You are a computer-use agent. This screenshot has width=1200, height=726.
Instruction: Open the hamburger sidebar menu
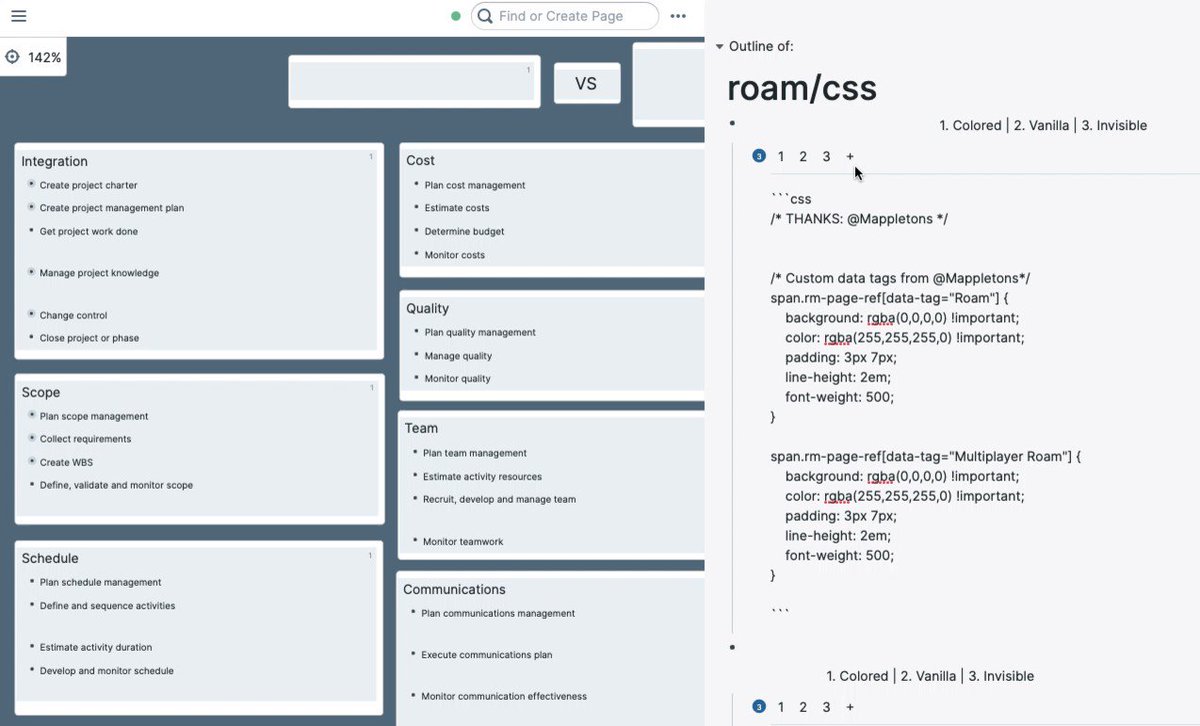pyautogui.click(x=18, y=16)
